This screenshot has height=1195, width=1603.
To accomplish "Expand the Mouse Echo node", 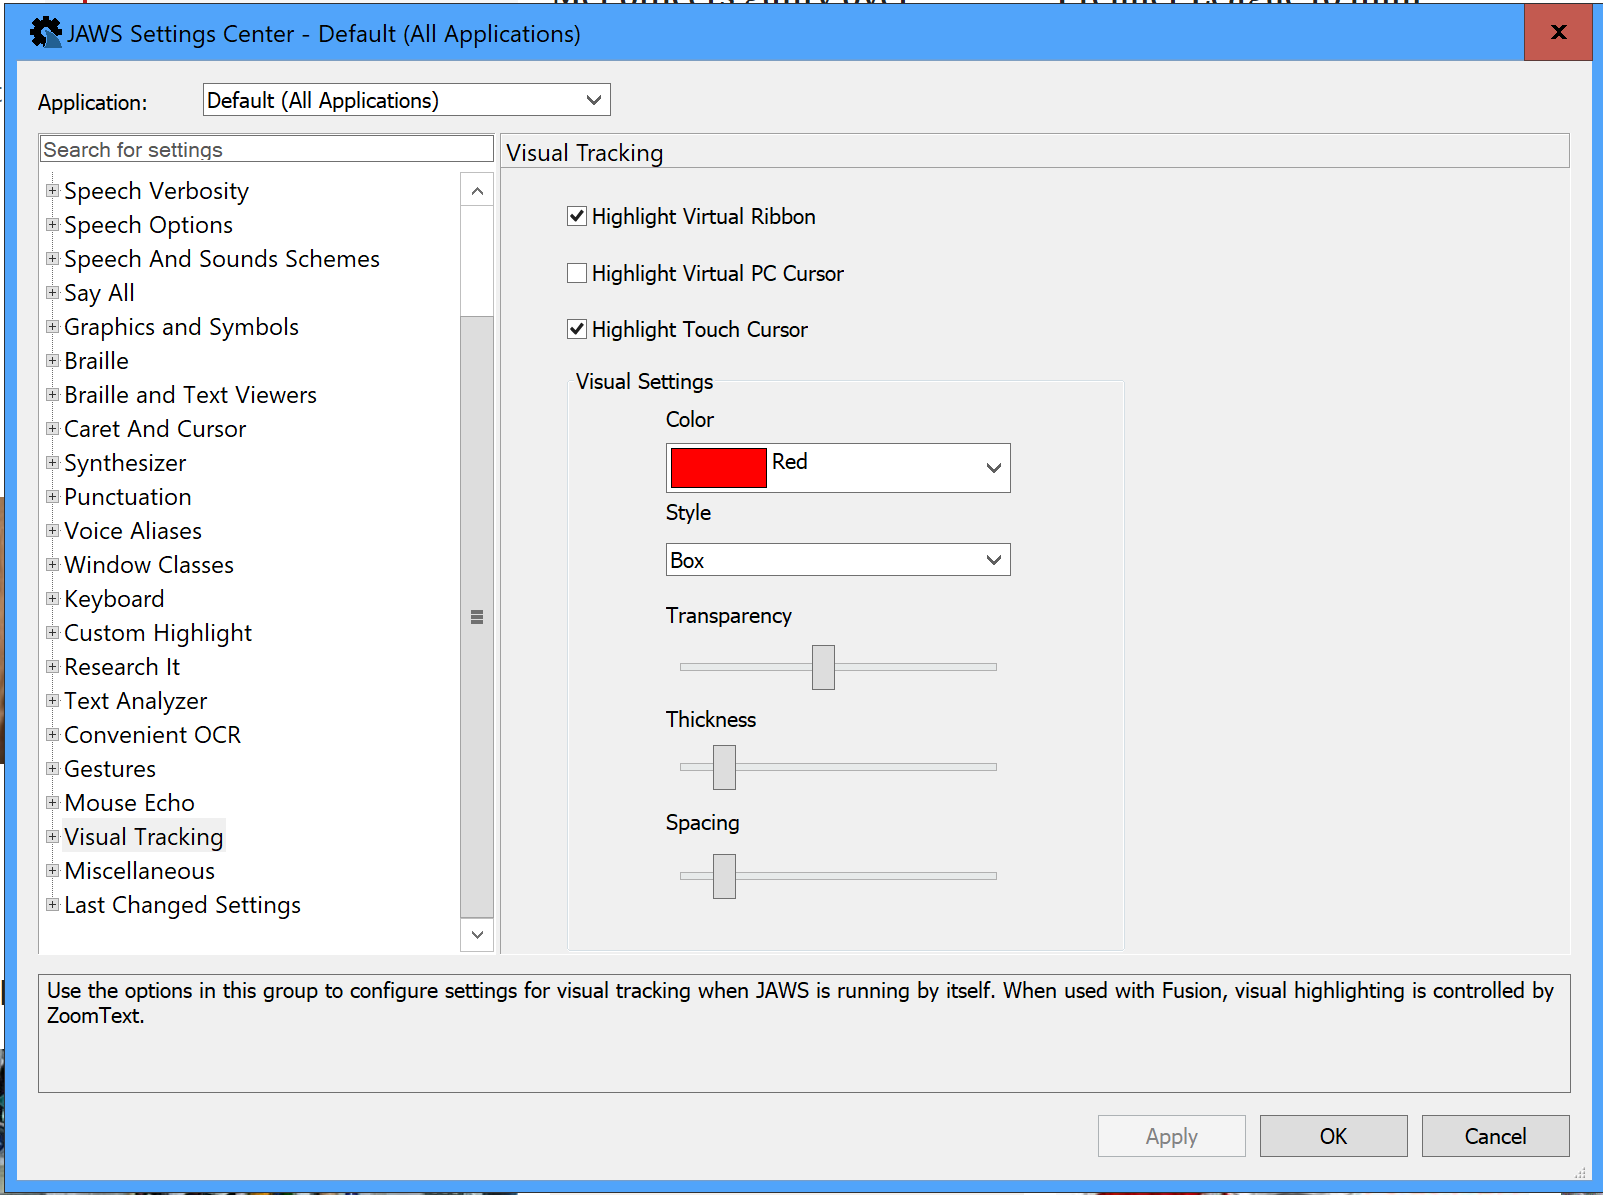I will (53, 802).
